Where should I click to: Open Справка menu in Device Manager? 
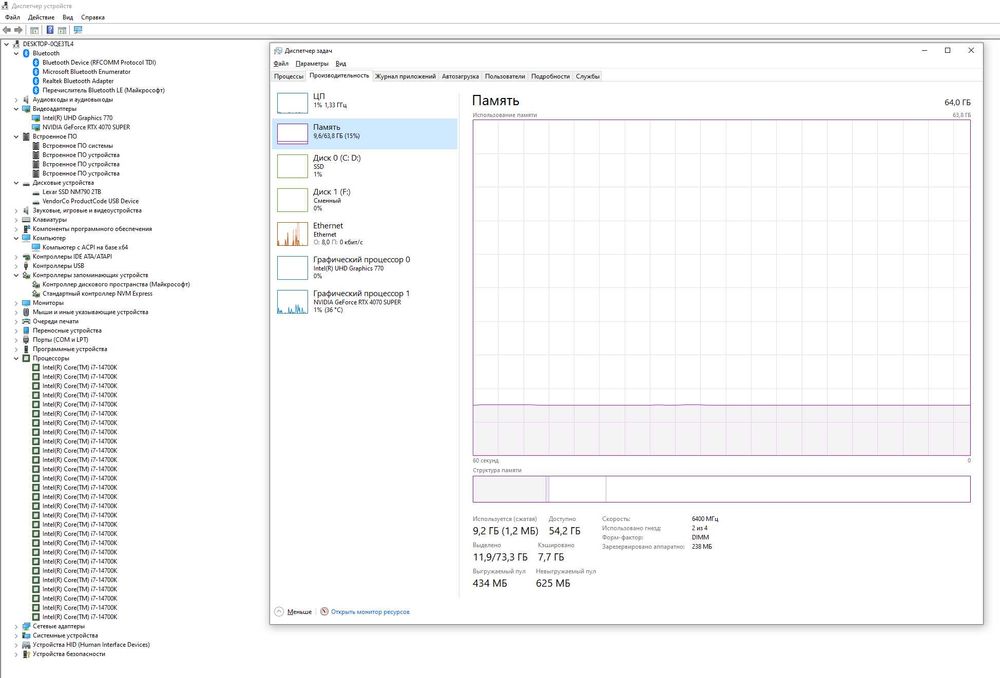[92, 17]
